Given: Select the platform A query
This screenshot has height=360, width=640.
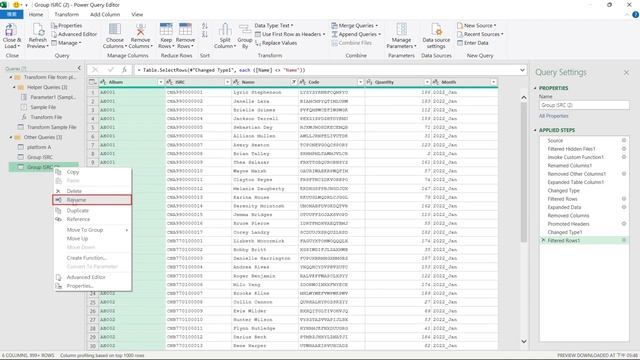Looking at the screenshot, I should (x=39, y=147).
